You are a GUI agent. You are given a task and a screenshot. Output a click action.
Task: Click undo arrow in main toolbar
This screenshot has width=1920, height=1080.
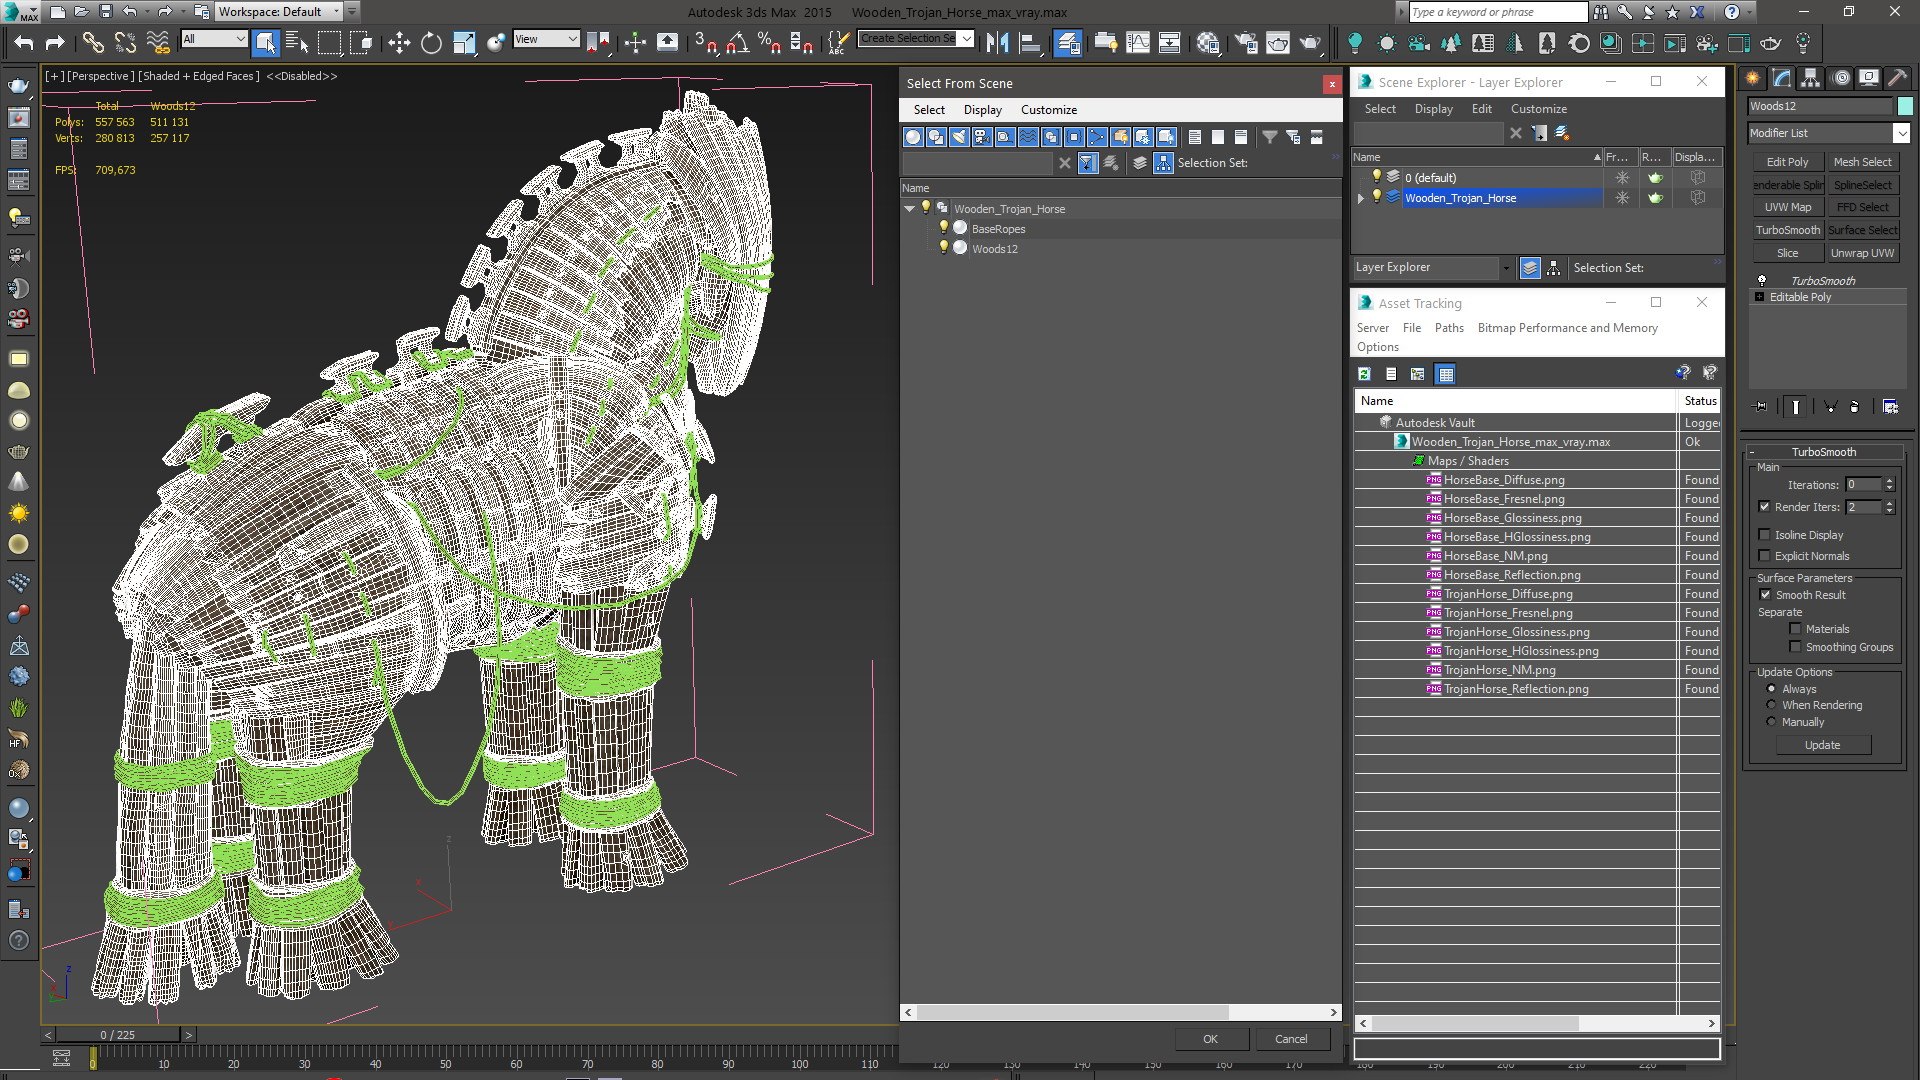[x=23, y=42]
